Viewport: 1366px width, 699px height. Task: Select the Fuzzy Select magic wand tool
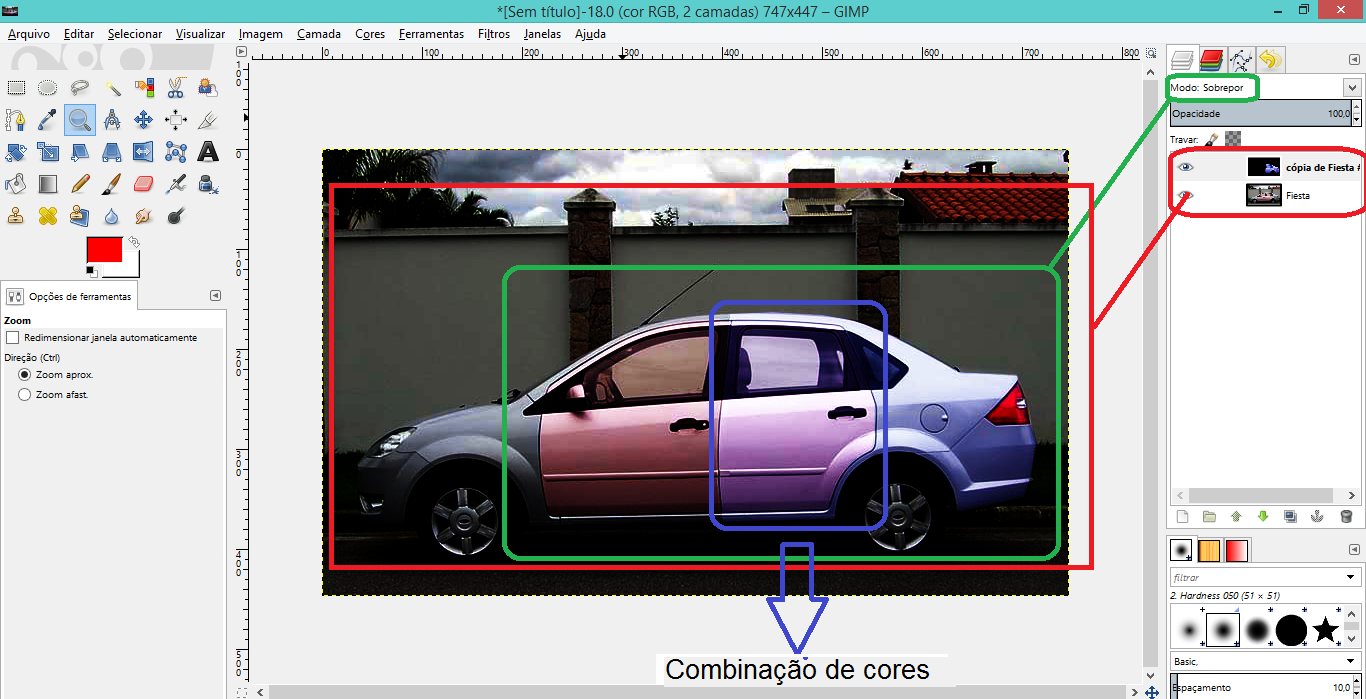[112, 88]
